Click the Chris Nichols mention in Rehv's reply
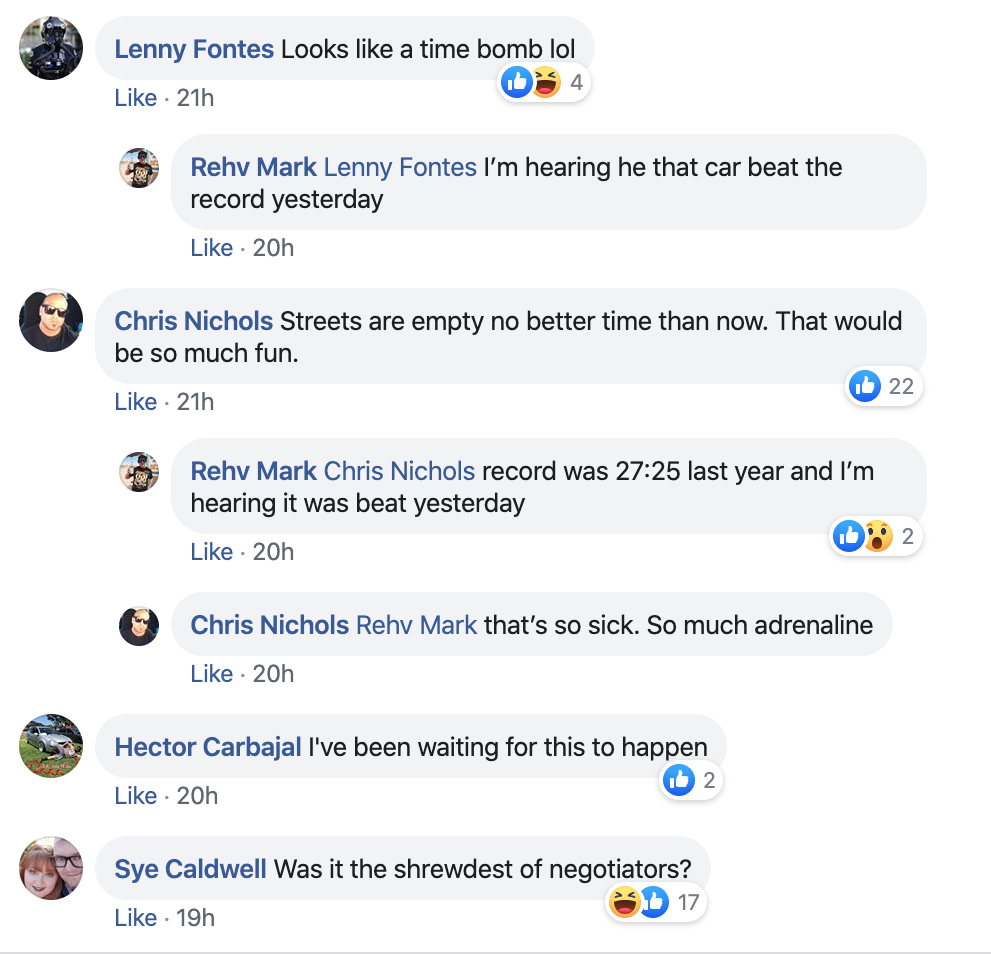991x954 pixels. [399, 471]
